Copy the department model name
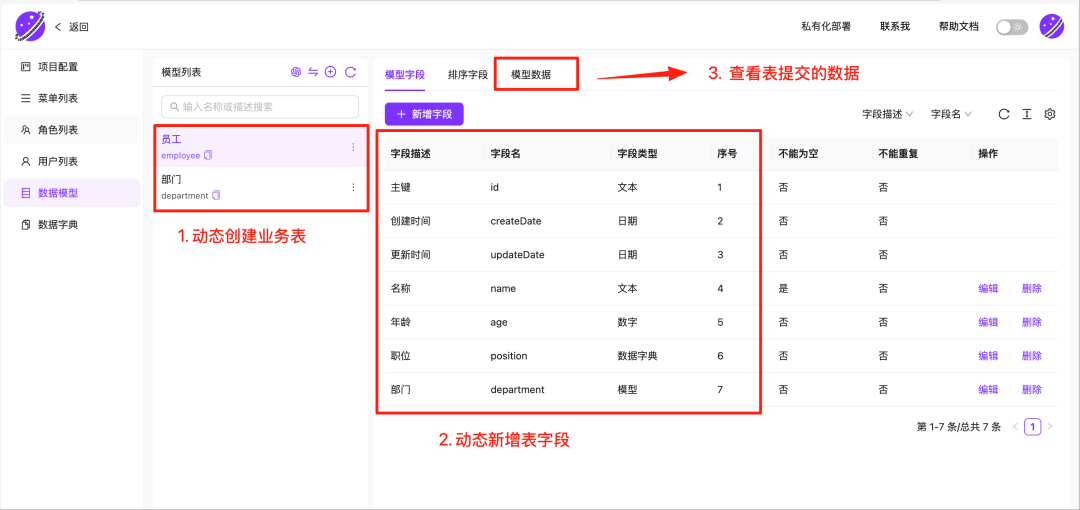Screen dimensions: 1080x510 pyautogui.click(x=217, y=195)
